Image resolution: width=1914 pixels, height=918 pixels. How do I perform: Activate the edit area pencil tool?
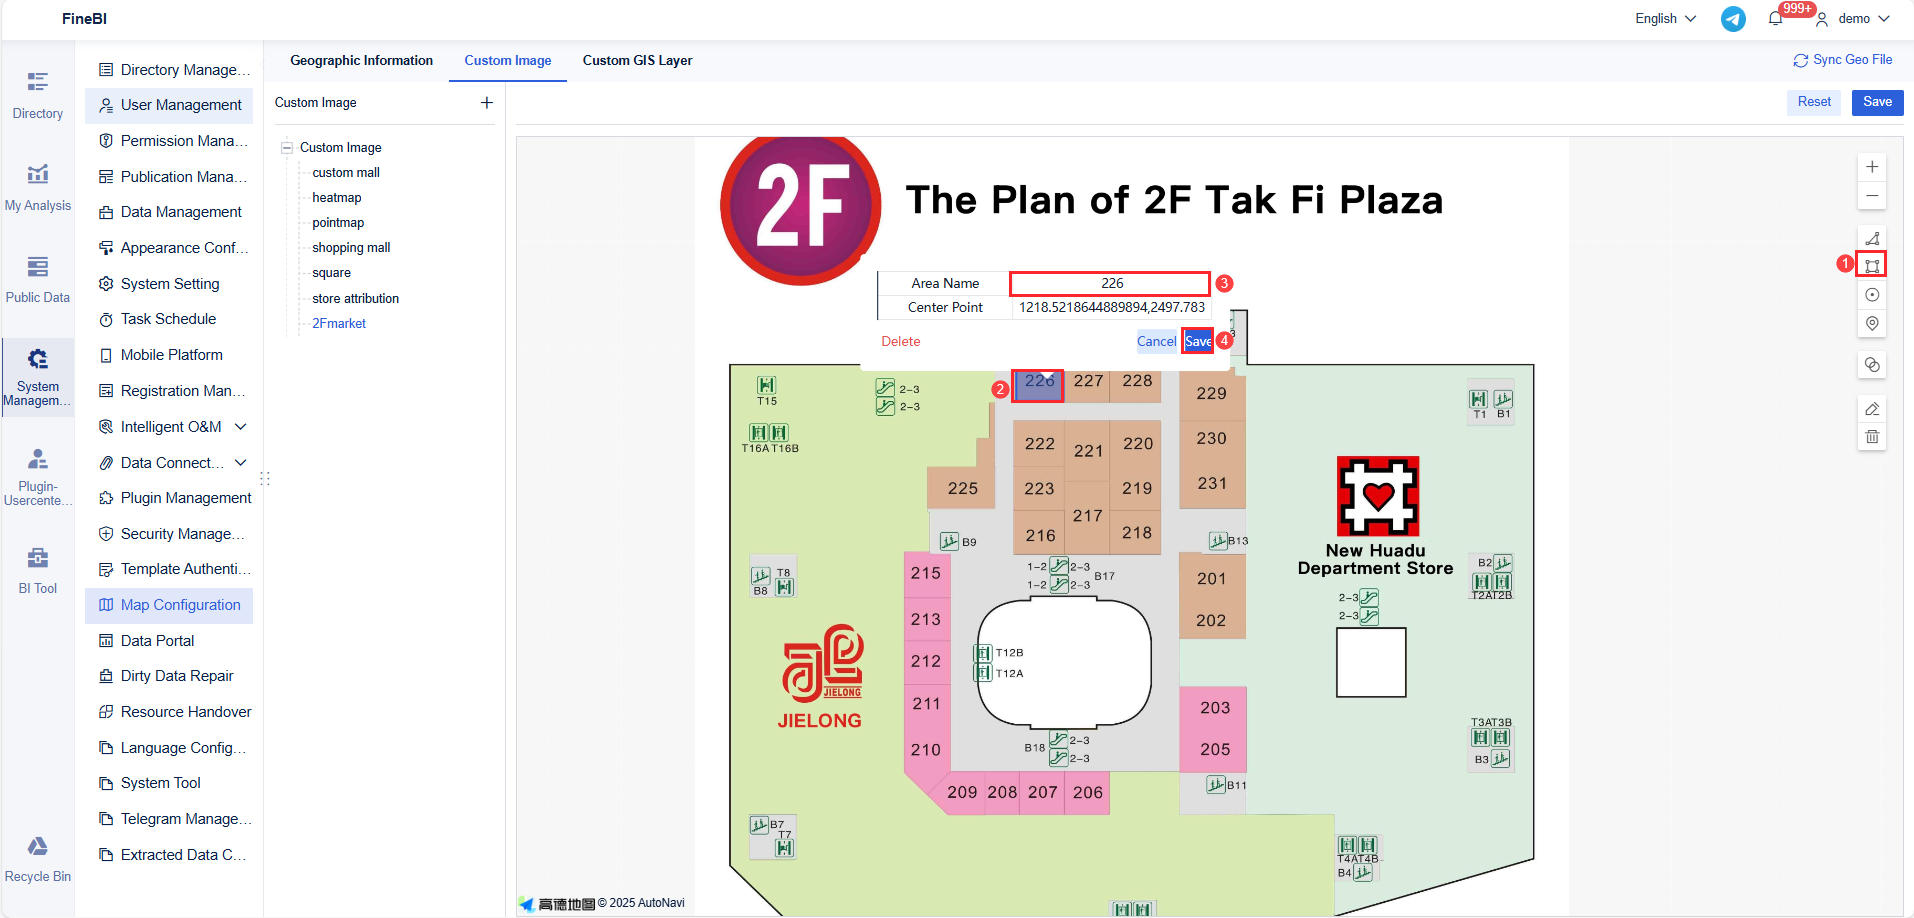1872,409
